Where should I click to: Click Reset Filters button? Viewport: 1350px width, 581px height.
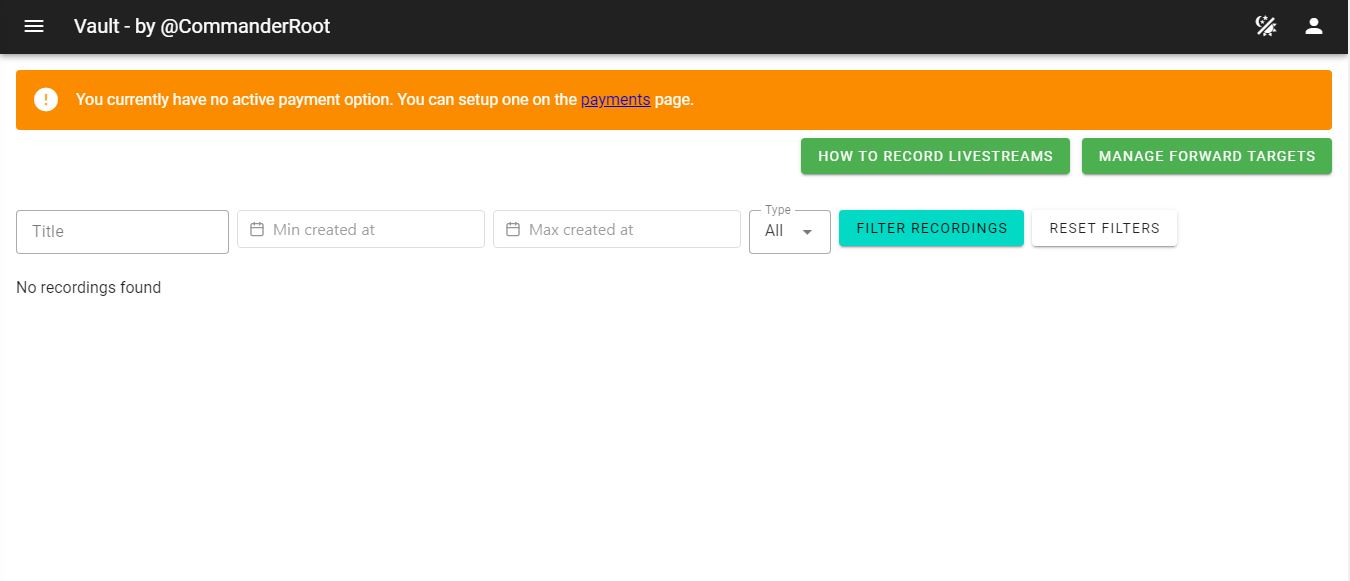(1104, 228)
